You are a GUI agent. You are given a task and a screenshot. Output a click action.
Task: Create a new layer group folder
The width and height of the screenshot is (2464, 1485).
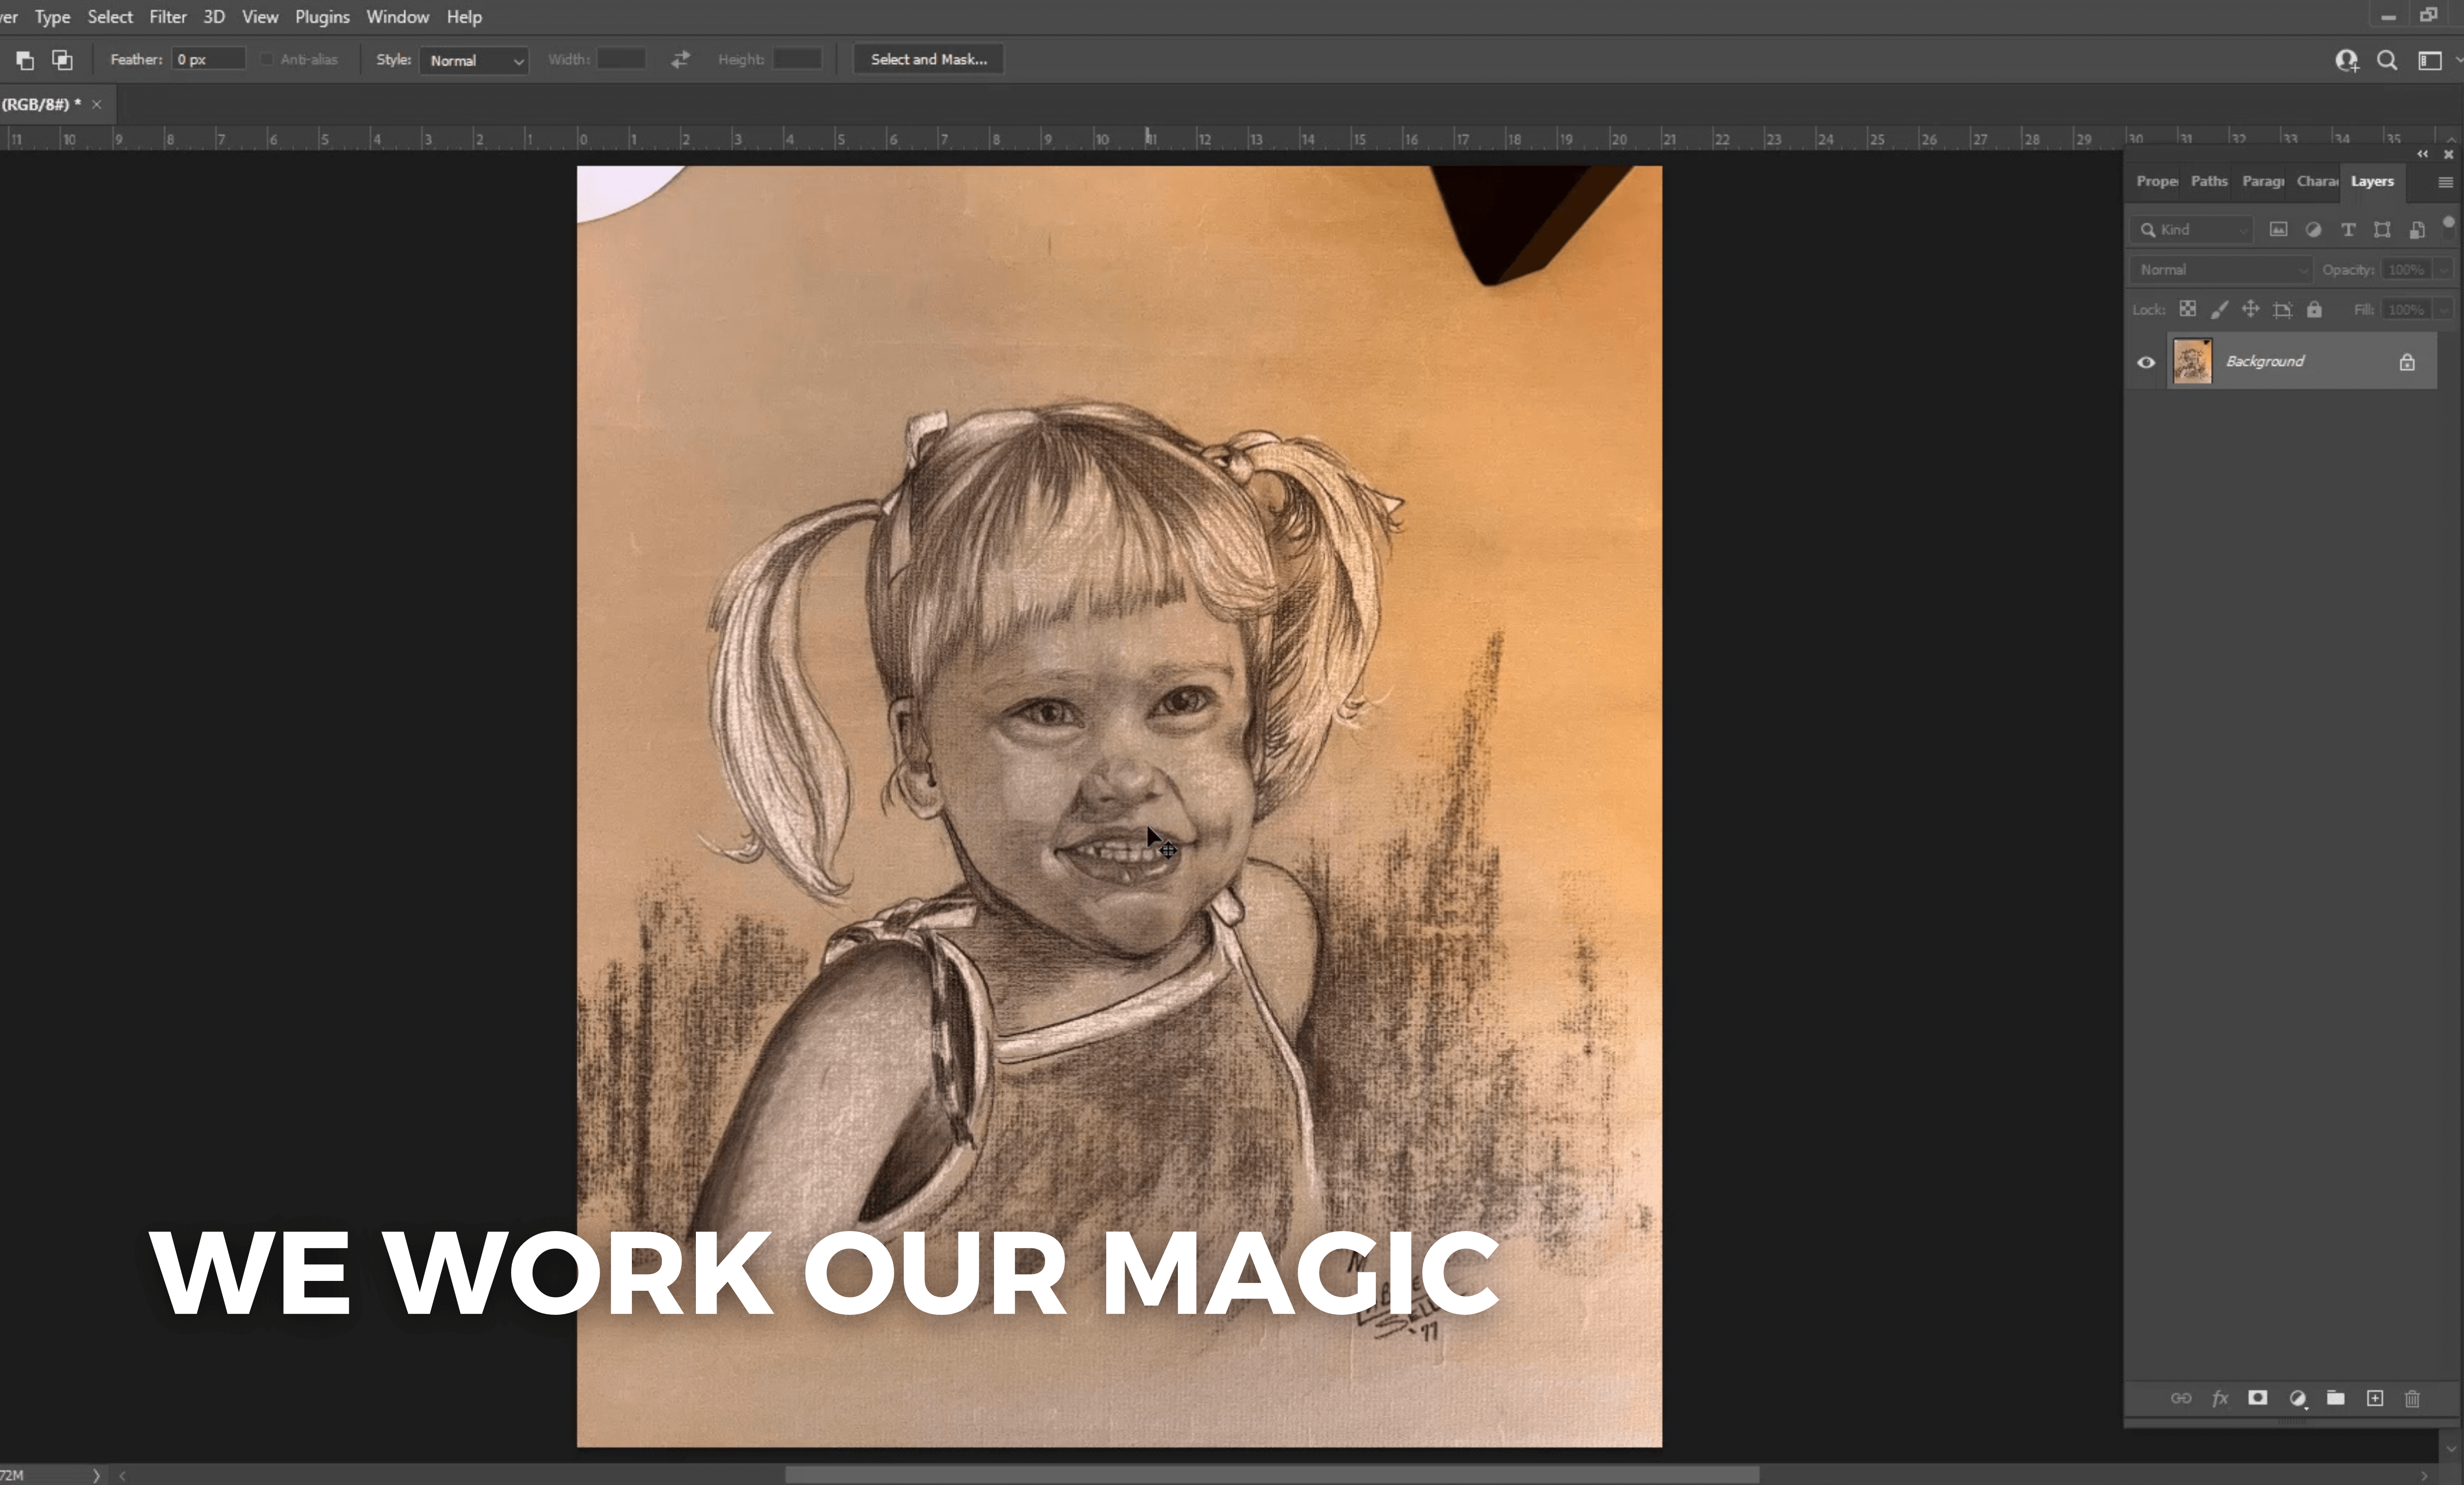coord(2336,1398)
